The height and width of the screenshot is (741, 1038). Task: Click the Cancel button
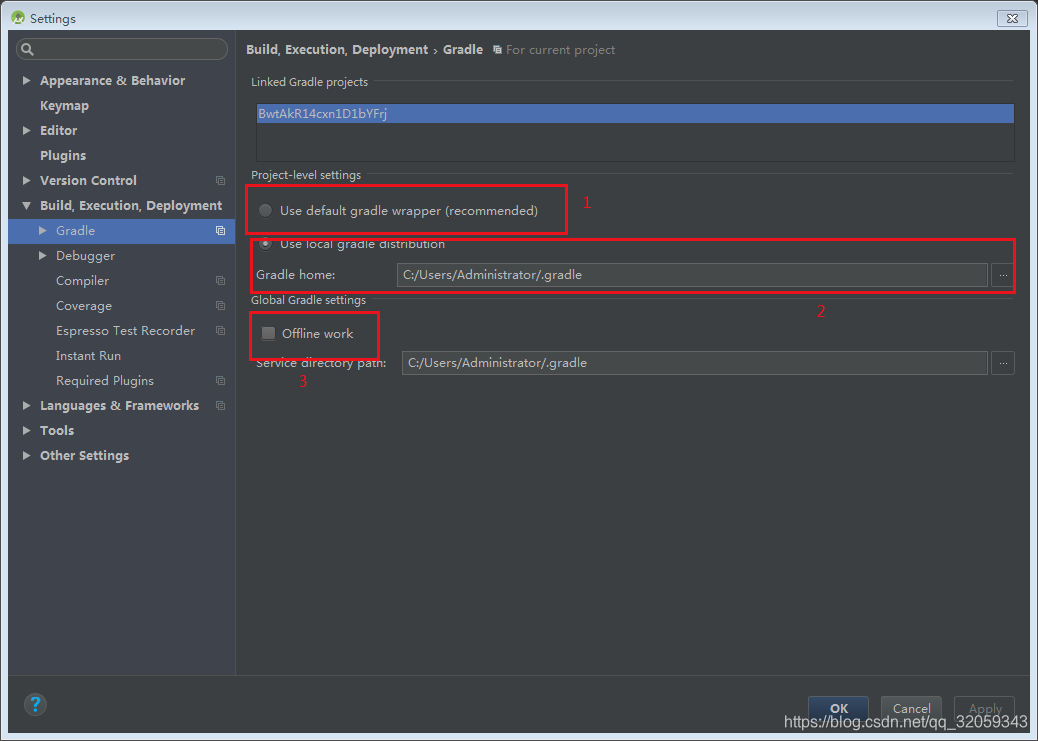point(911,708)
